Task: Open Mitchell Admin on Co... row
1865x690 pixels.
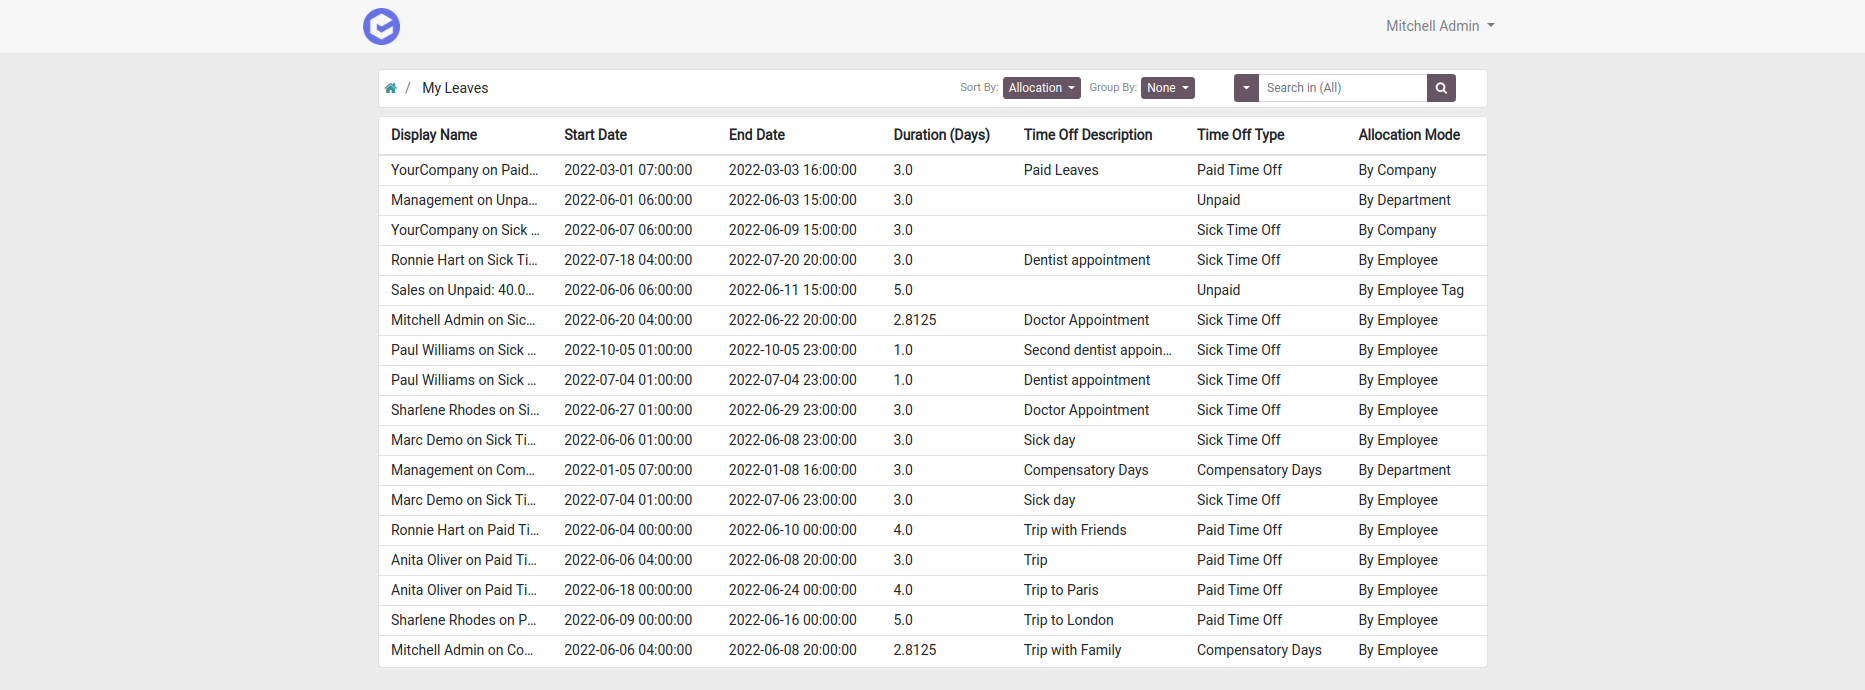Action: 932,650
